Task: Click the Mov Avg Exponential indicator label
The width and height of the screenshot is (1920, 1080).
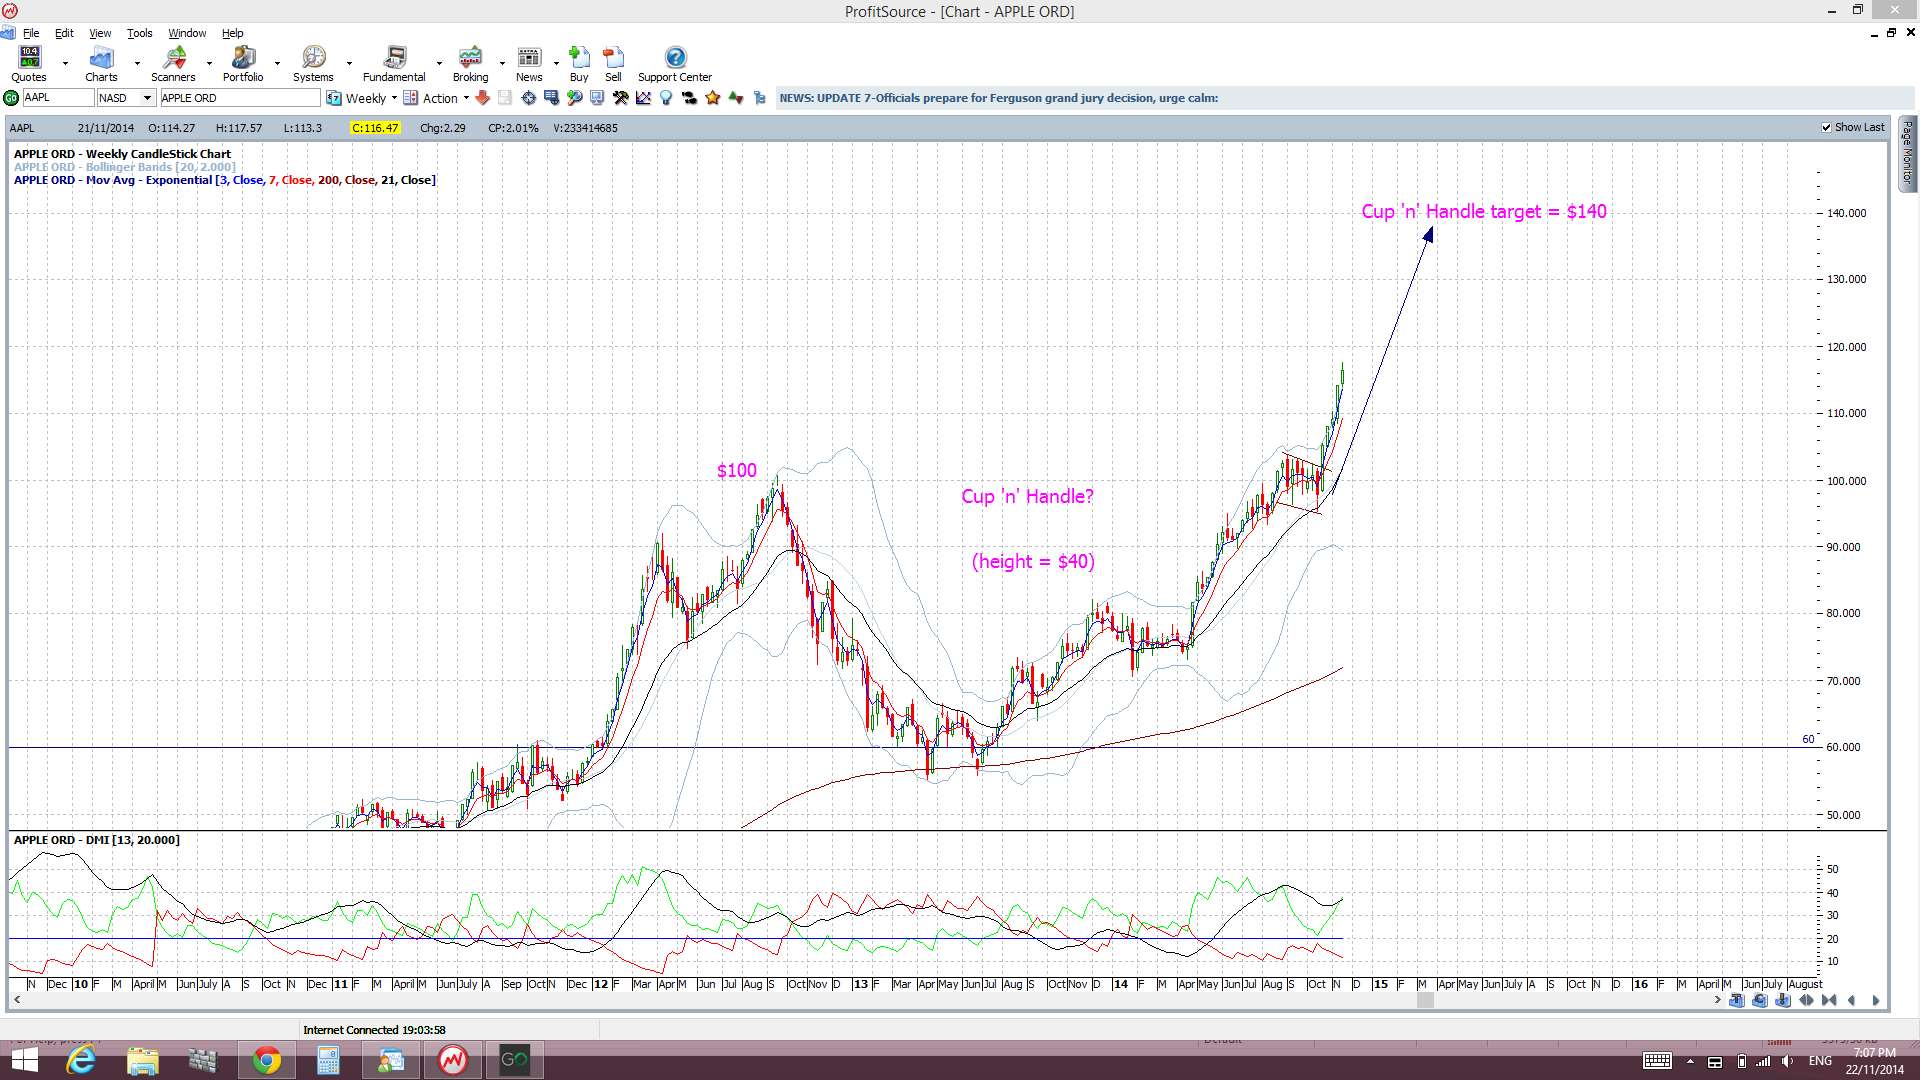Action: (x=225, y=180)
